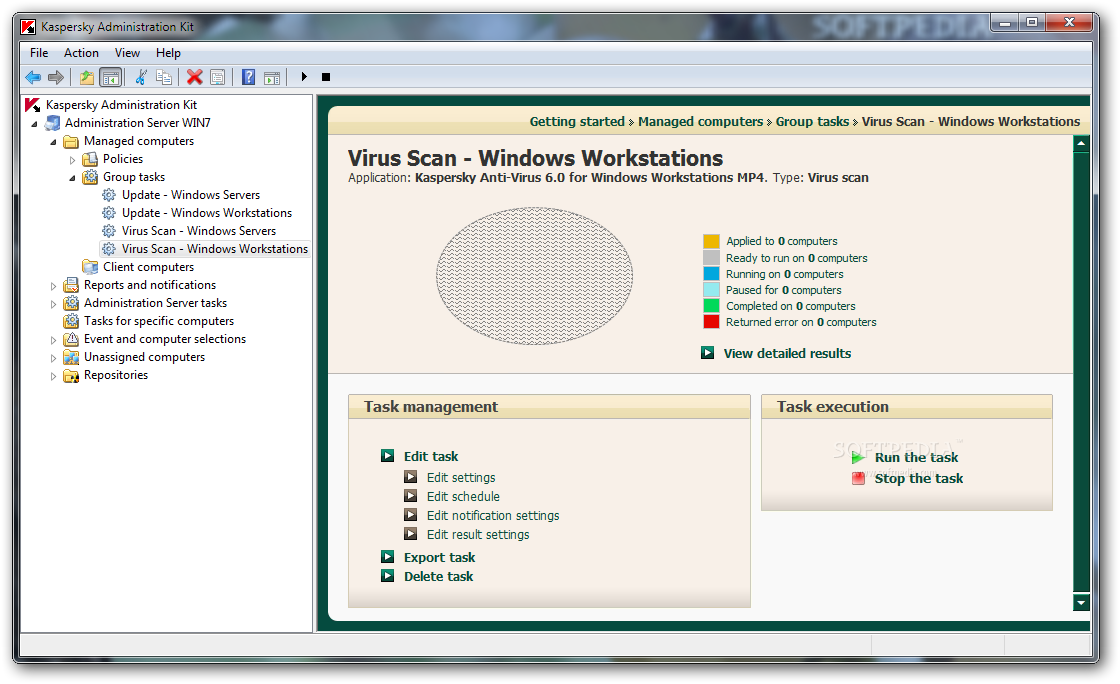Open View detailed results link
Viewport: 1120px width, 684px height.
pyautogui.click(x=787, y=353)
